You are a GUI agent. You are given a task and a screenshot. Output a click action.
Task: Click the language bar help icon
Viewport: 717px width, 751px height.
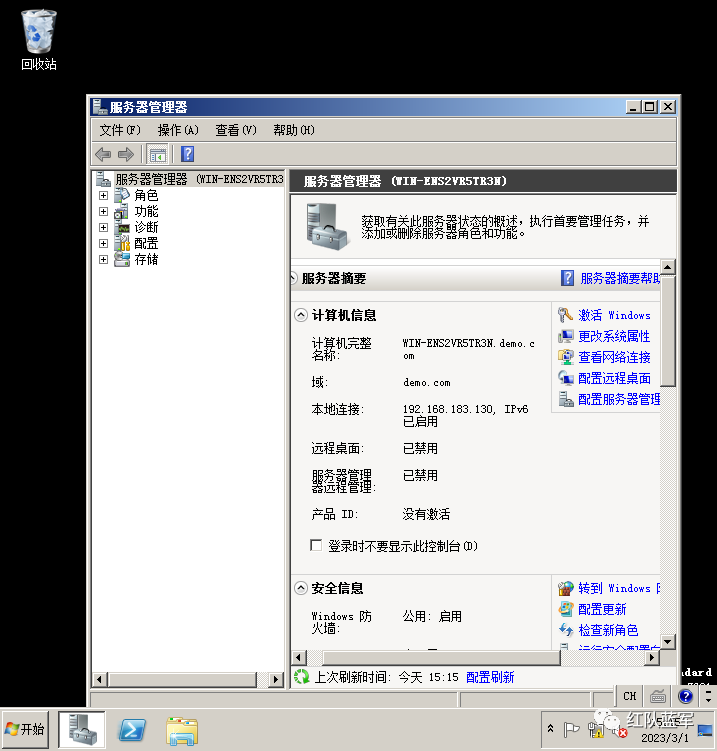pos(685,696)
